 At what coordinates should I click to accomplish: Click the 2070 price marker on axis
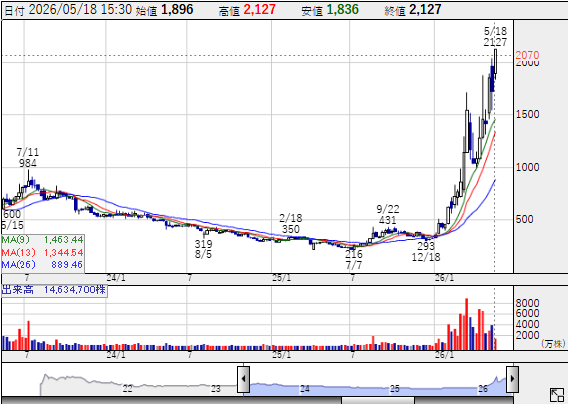click(x=527, y=55)
